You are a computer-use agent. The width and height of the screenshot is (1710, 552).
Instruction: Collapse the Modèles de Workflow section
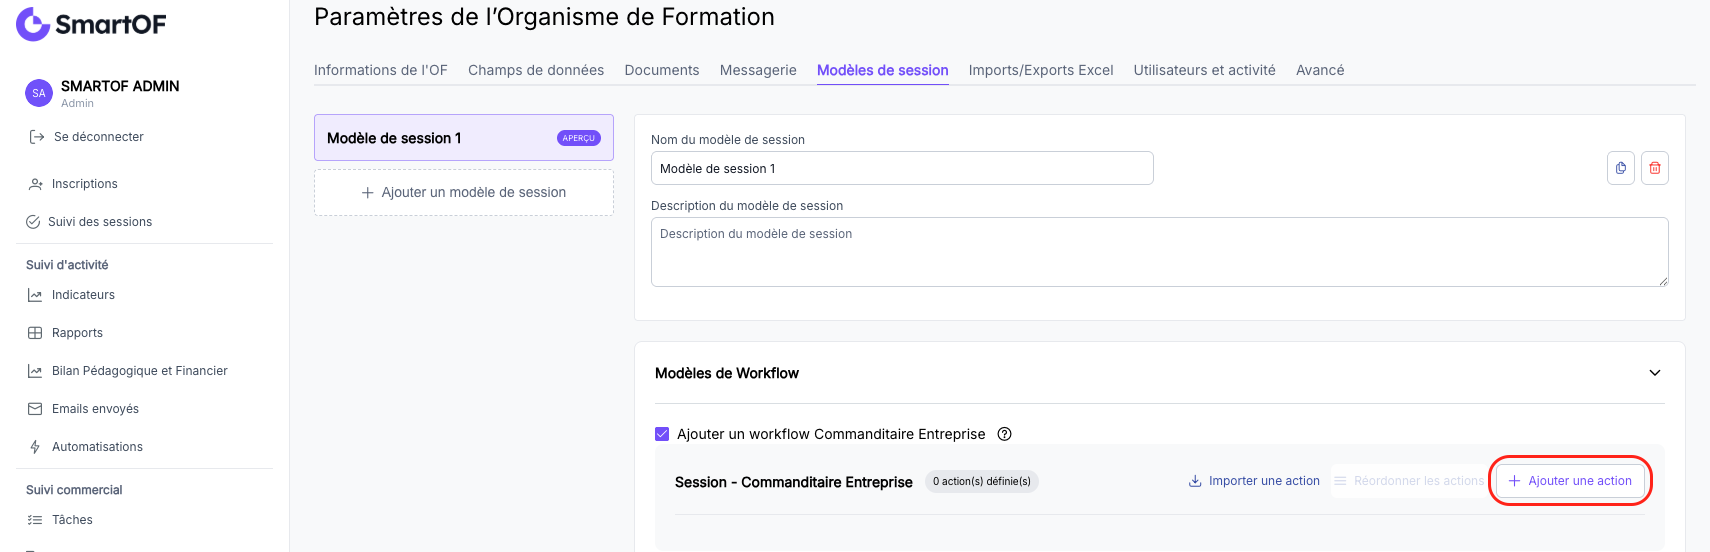tap(1655, 373)
